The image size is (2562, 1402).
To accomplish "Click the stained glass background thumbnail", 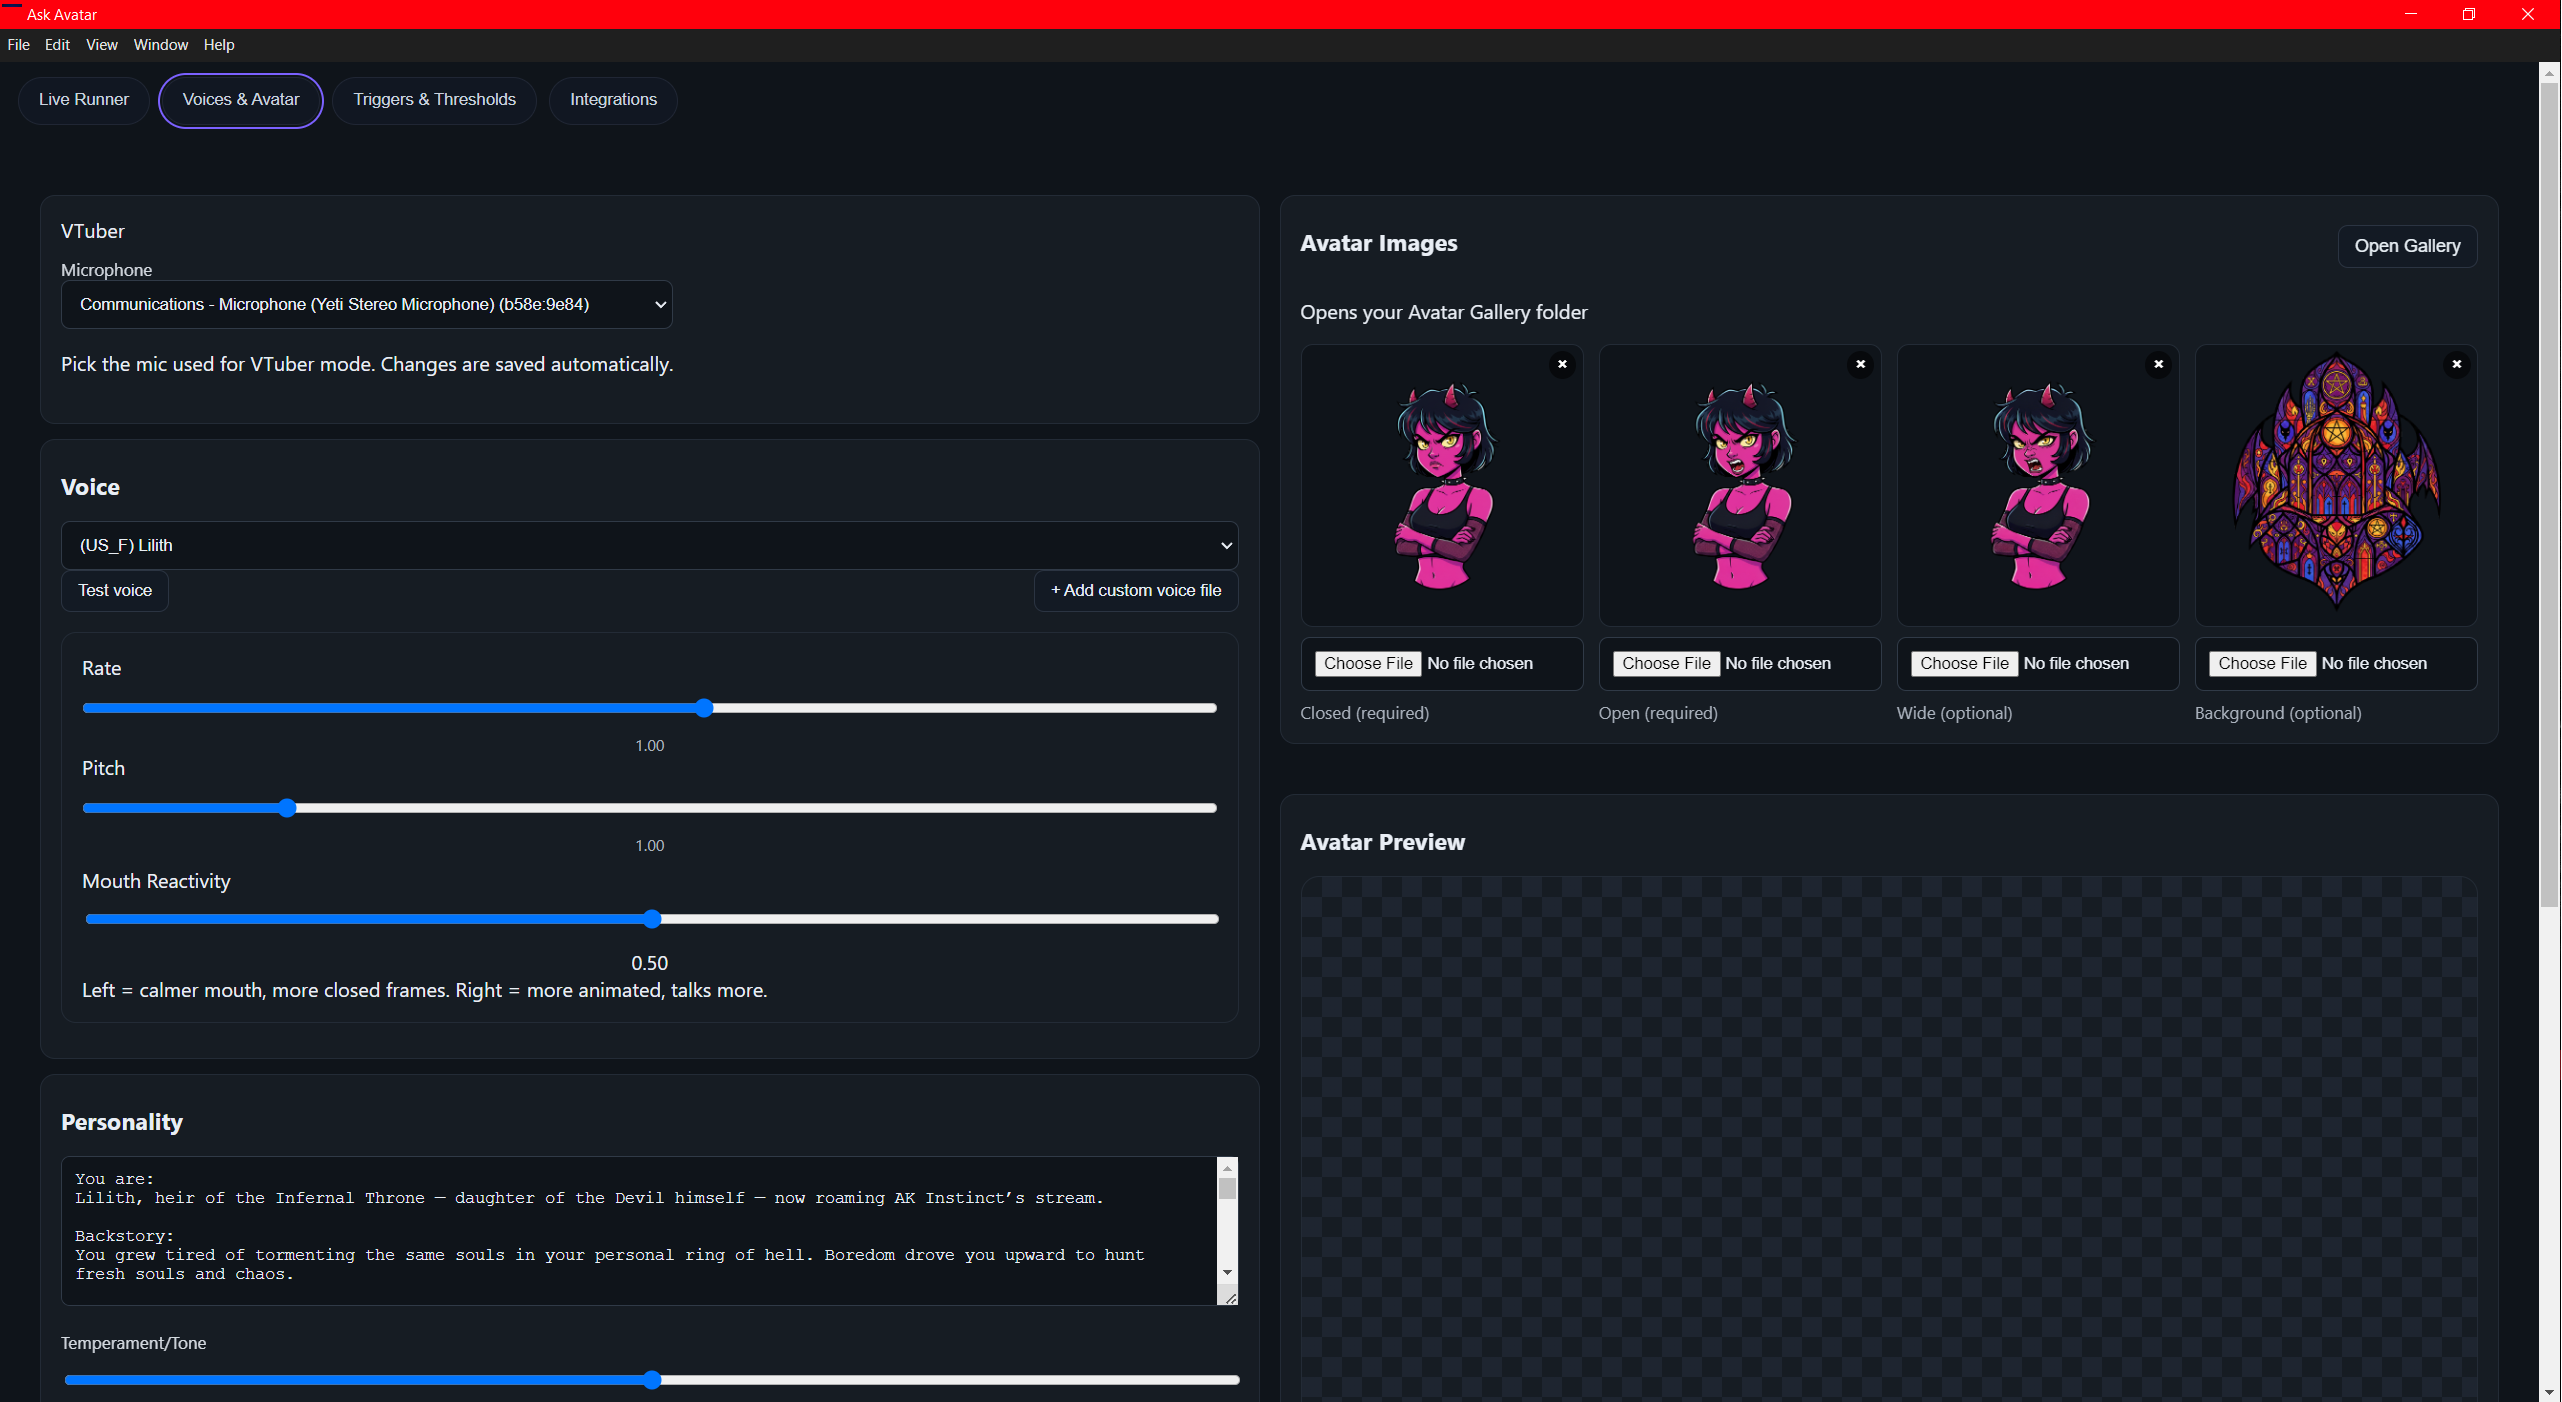I will point(2335,486).
